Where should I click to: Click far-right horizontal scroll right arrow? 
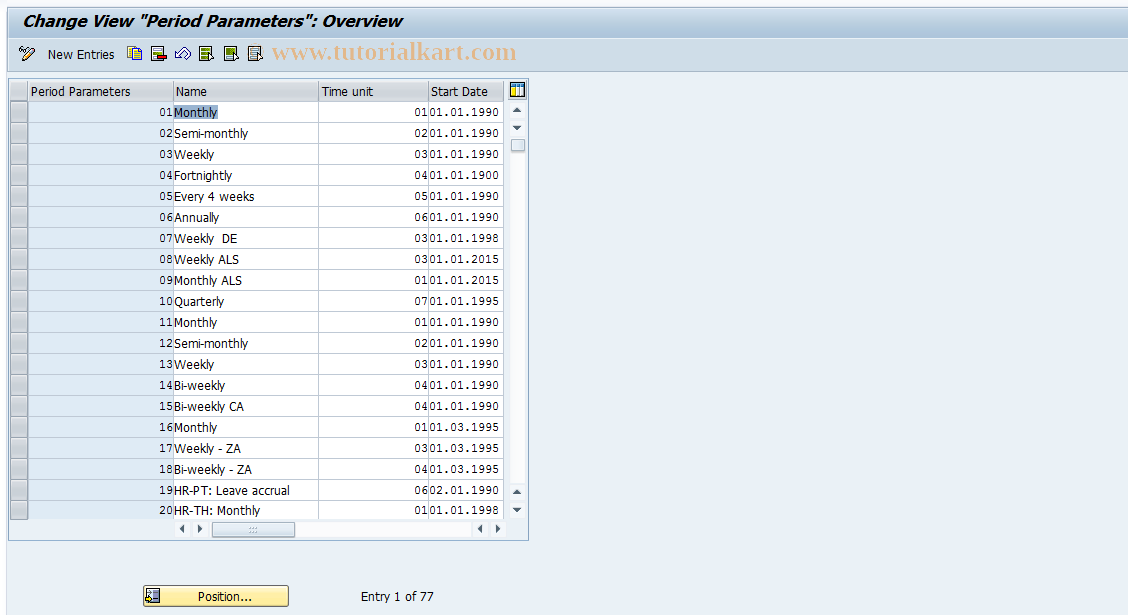pyautogui.click(x=497, y=529)
